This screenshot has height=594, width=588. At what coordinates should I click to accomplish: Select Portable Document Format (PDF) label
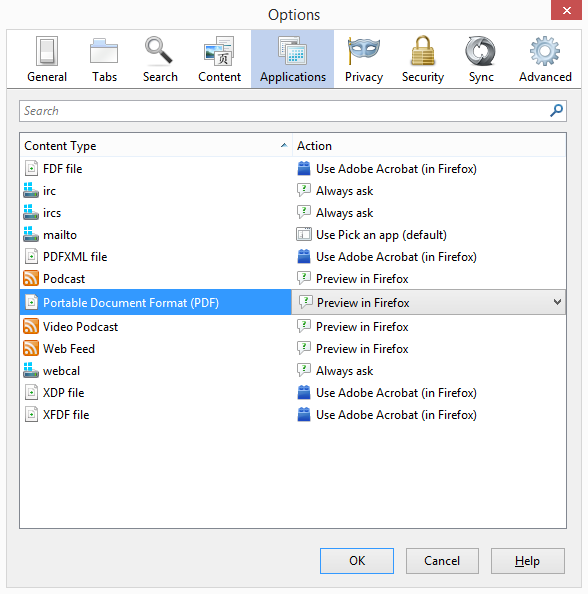point(131,302)
